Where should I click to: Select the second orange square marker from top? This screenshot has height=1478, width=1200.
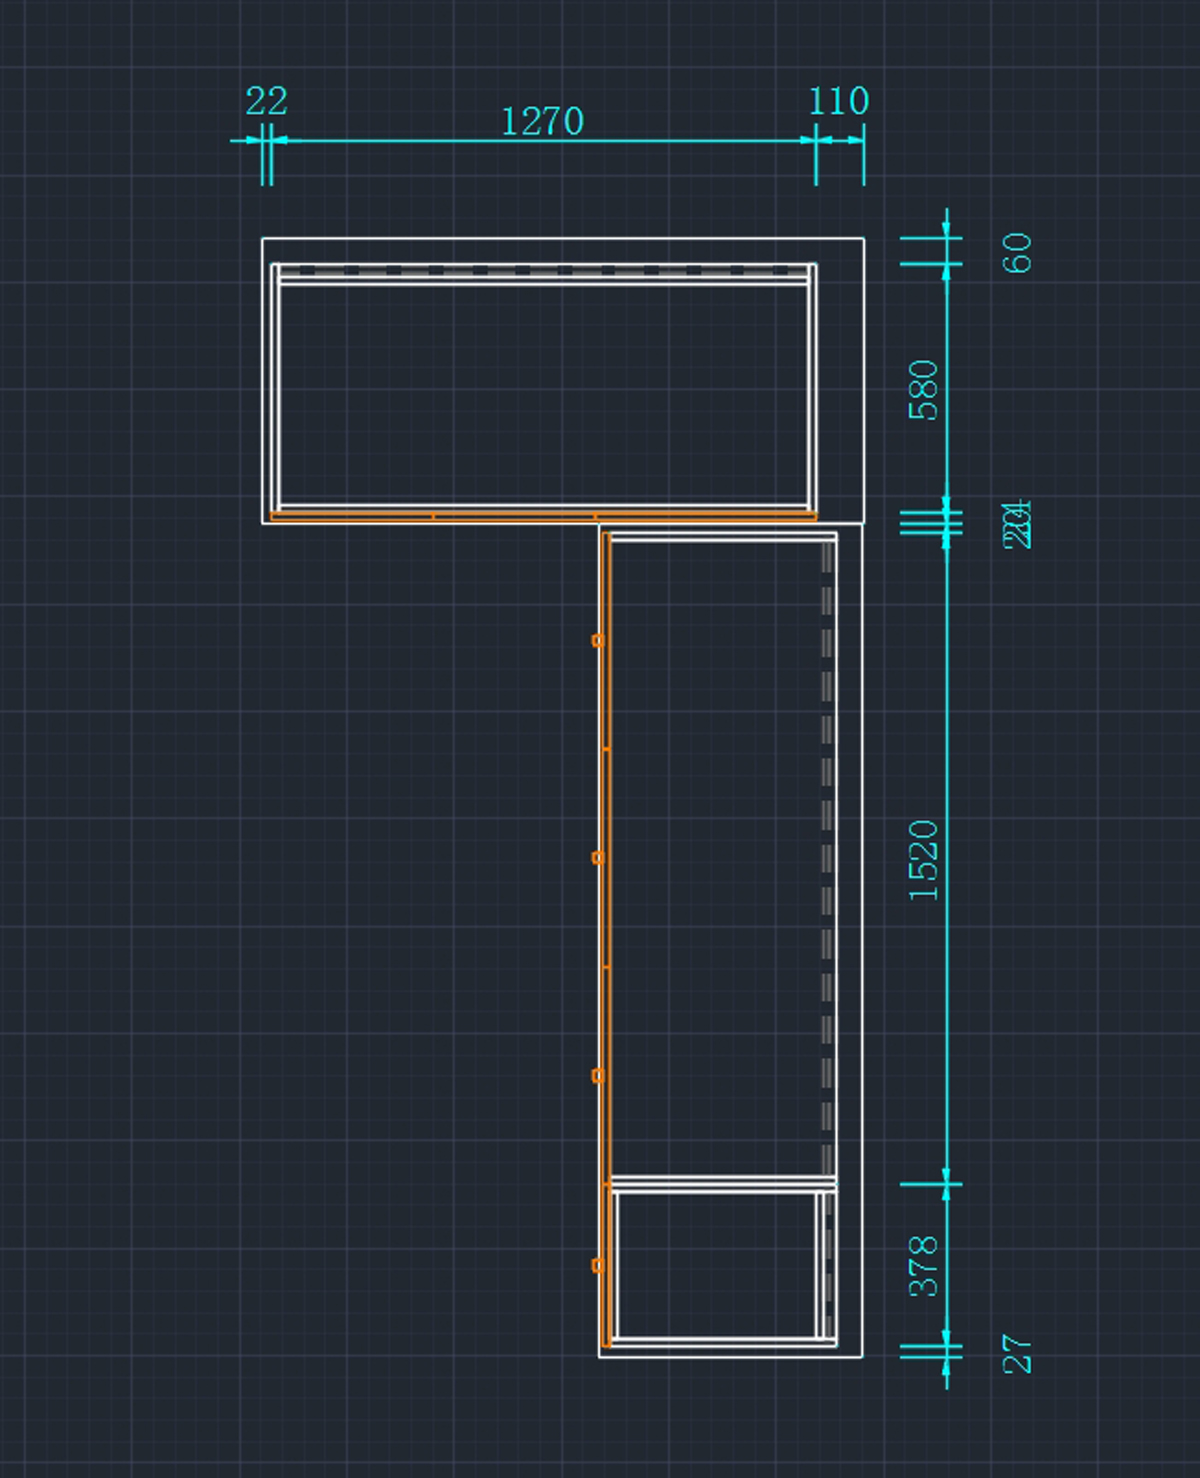point(598,857)
